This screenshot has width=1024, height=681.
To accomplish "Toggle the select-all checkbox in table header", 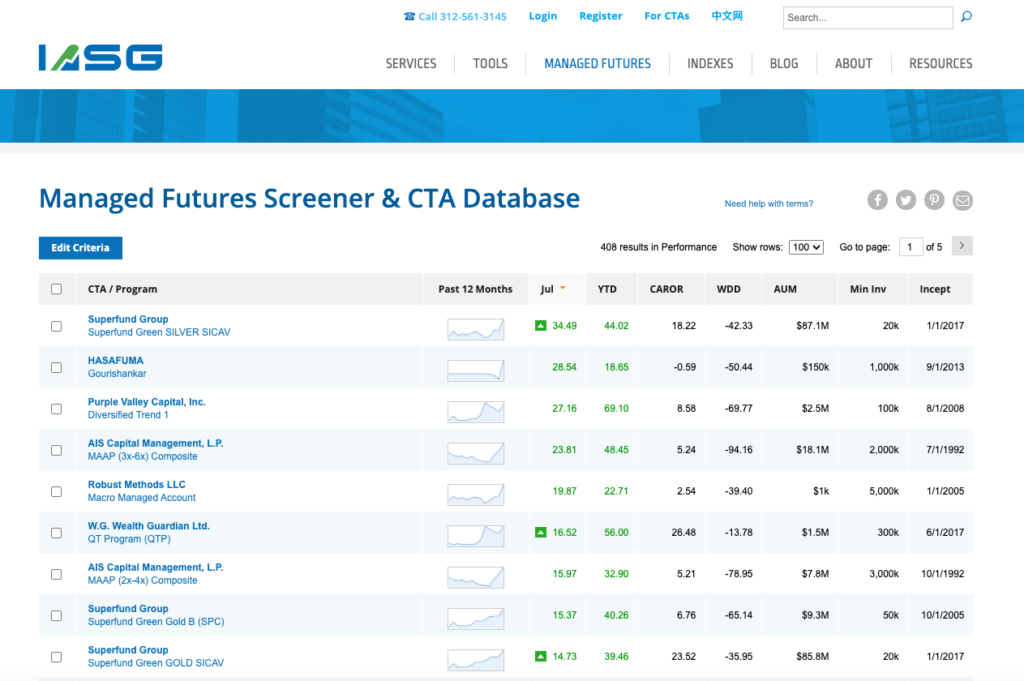I will click(x=56, y=289).
